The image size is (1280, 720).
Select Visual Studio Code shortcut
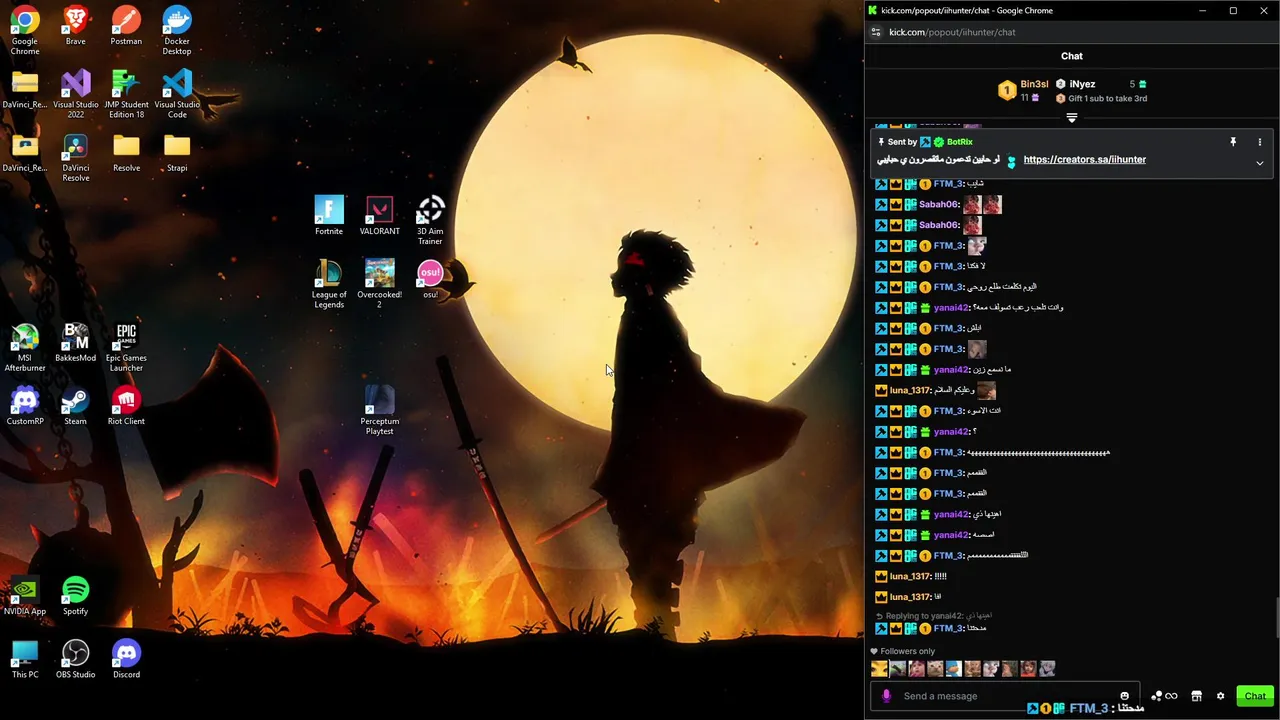[x=177, y=94]
